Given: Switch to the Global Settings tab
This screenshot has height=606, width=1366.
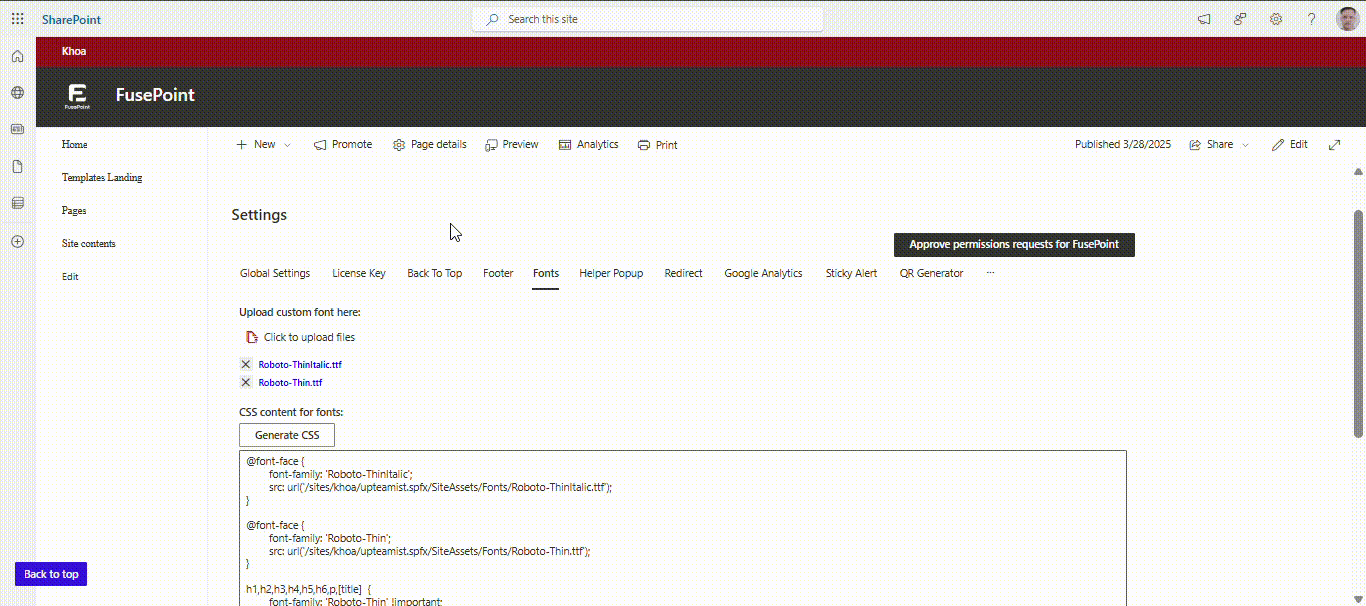Looking at the screenshot, I should pyautogui.click(x=275, y=273).
